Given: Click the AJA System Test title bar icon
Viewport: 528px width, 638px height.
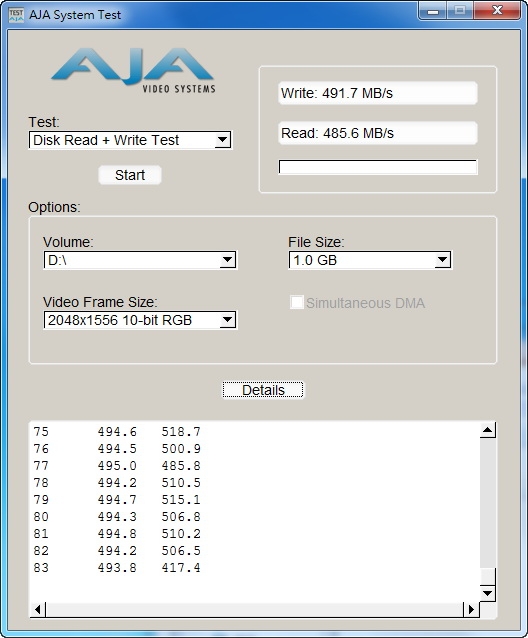Looking at the screenshot, I should (16, 15).
